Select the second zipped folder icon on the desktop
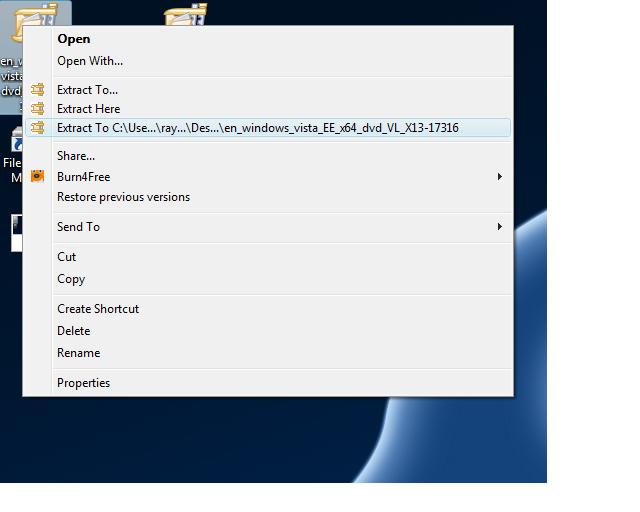The width and height of the screenshot is (640, 512). point(184,15)
